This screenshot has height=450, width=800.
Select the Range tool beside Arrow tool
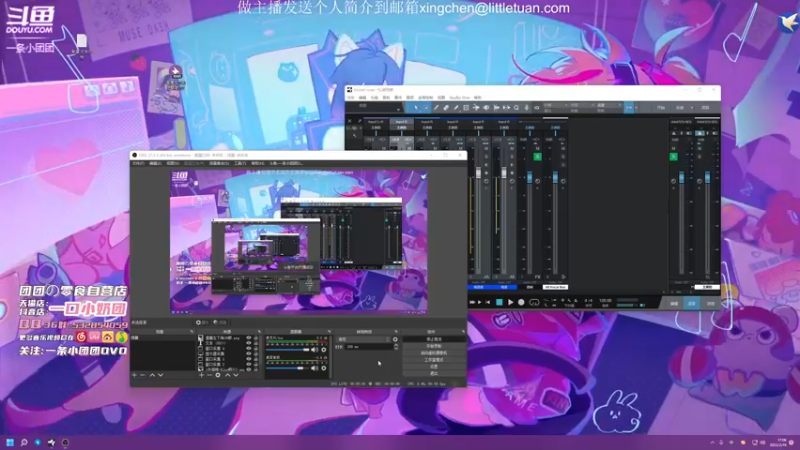click(426, 108)
